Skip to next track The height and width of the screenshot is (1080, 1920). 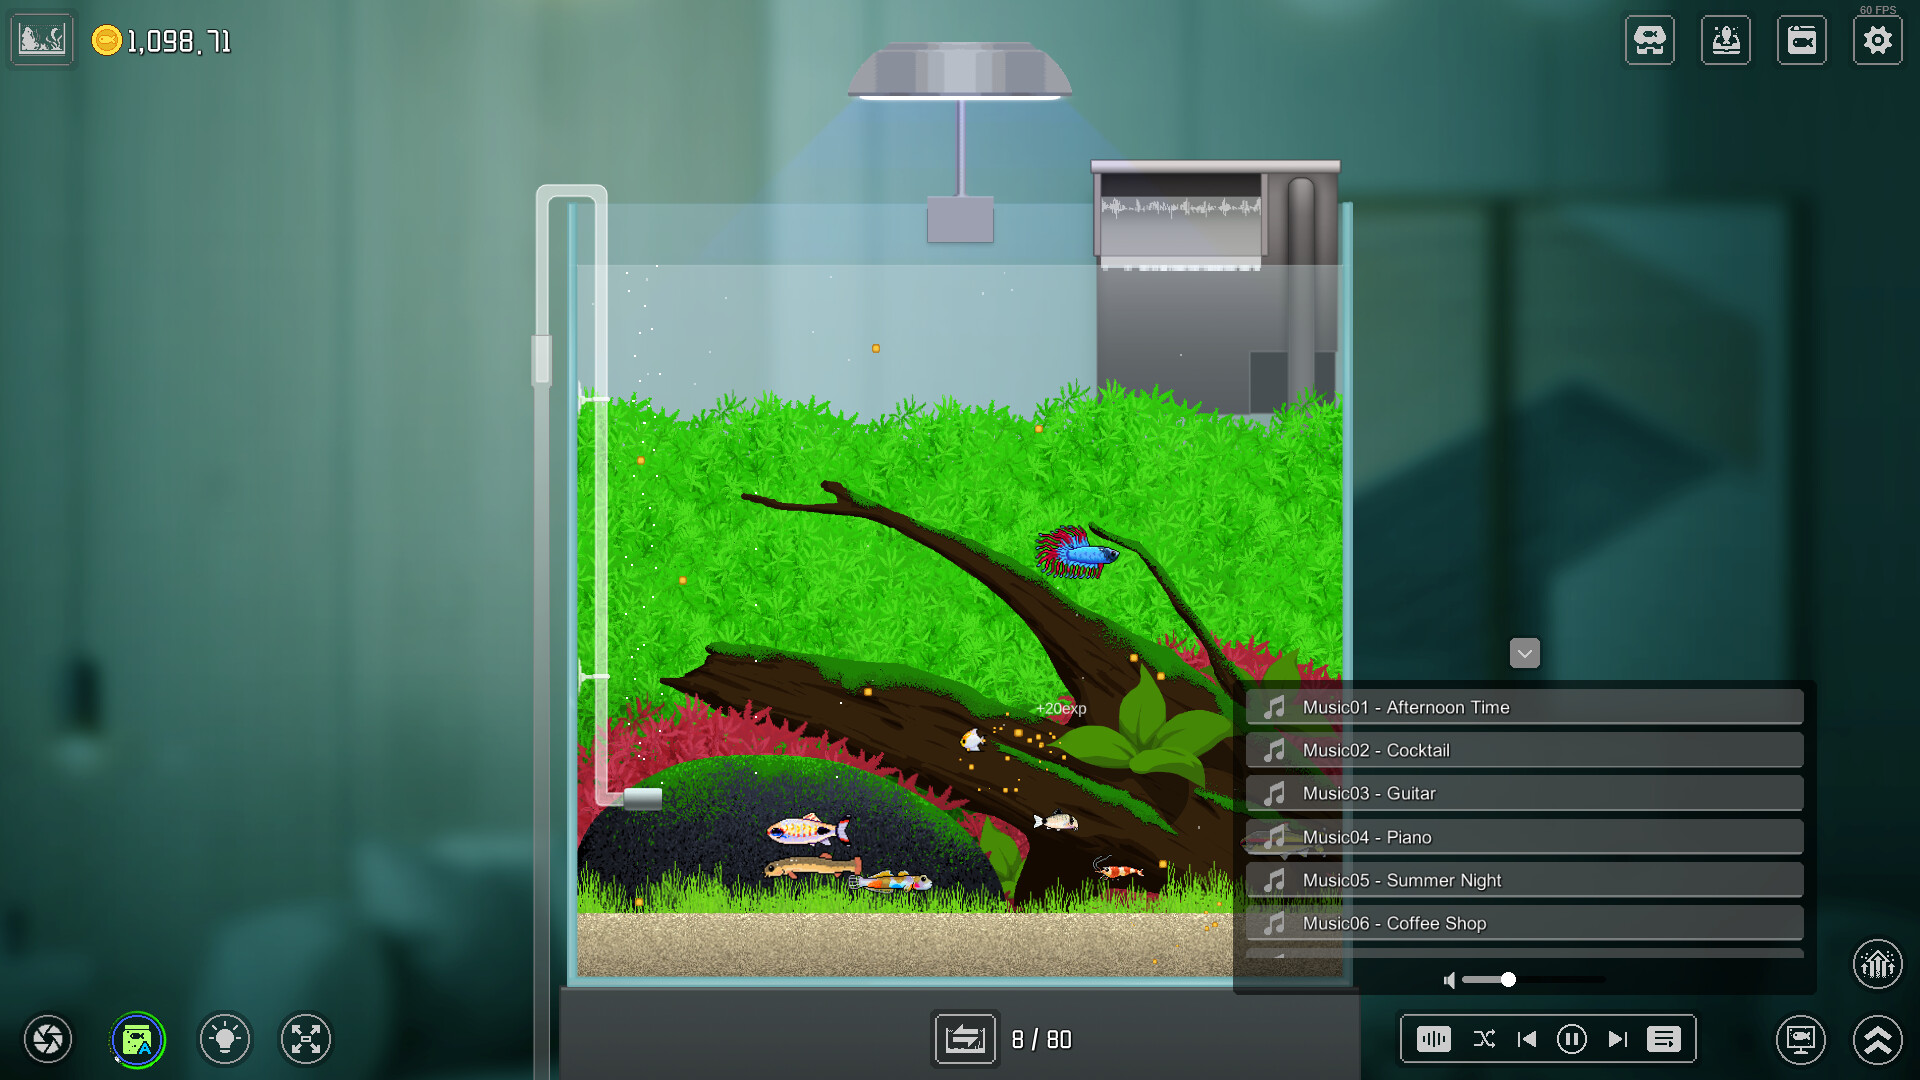point(1617,1040)
